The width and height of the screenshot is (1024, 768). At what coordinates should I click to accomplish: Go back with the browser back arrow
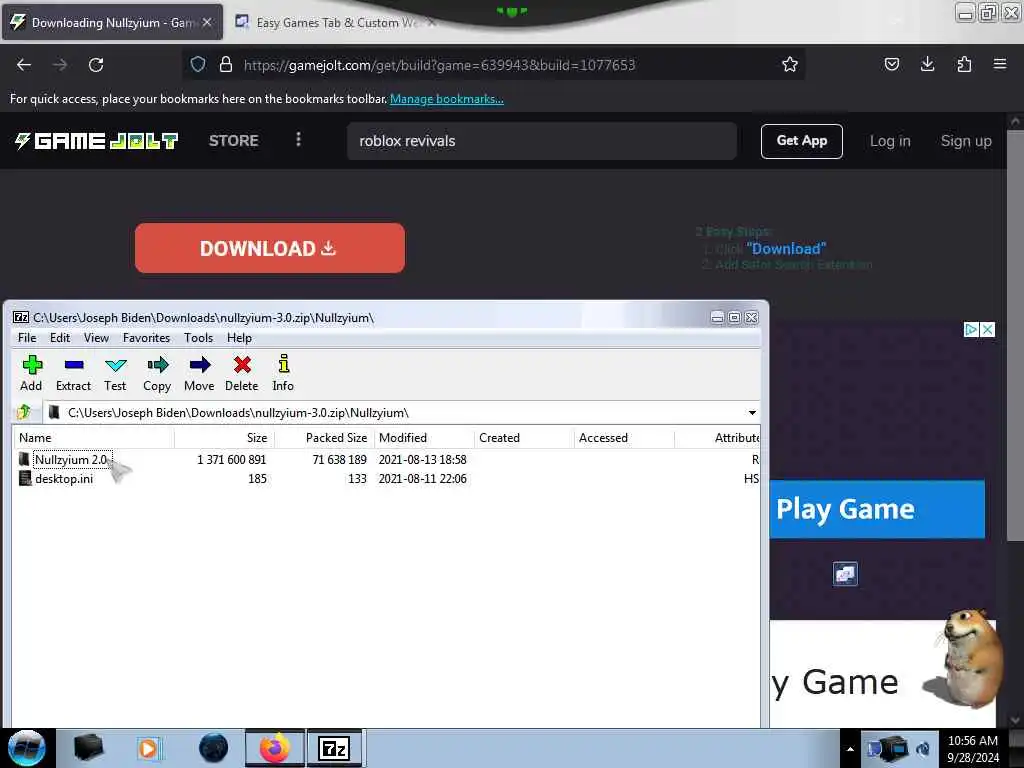tap(24, 65)
